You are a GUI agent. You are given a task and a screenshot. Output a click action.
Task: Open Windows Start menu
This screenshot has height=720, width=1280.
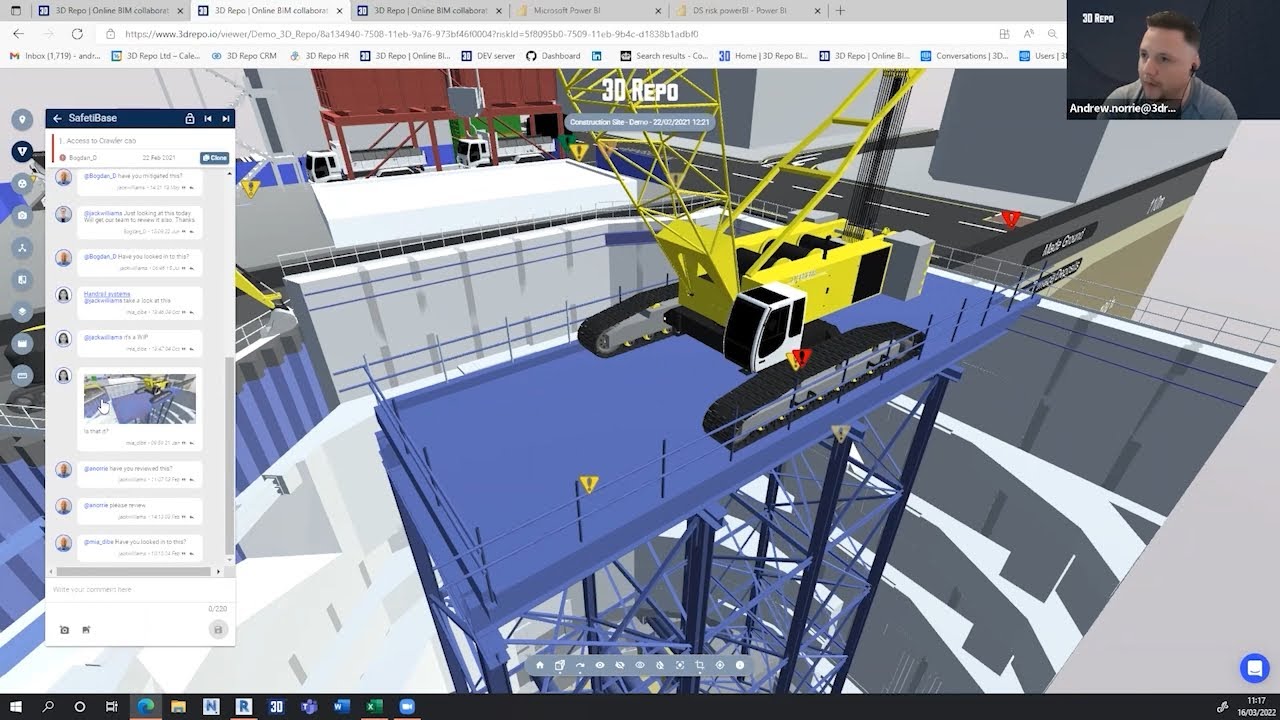pyautogui.click(x=16, y=706)
